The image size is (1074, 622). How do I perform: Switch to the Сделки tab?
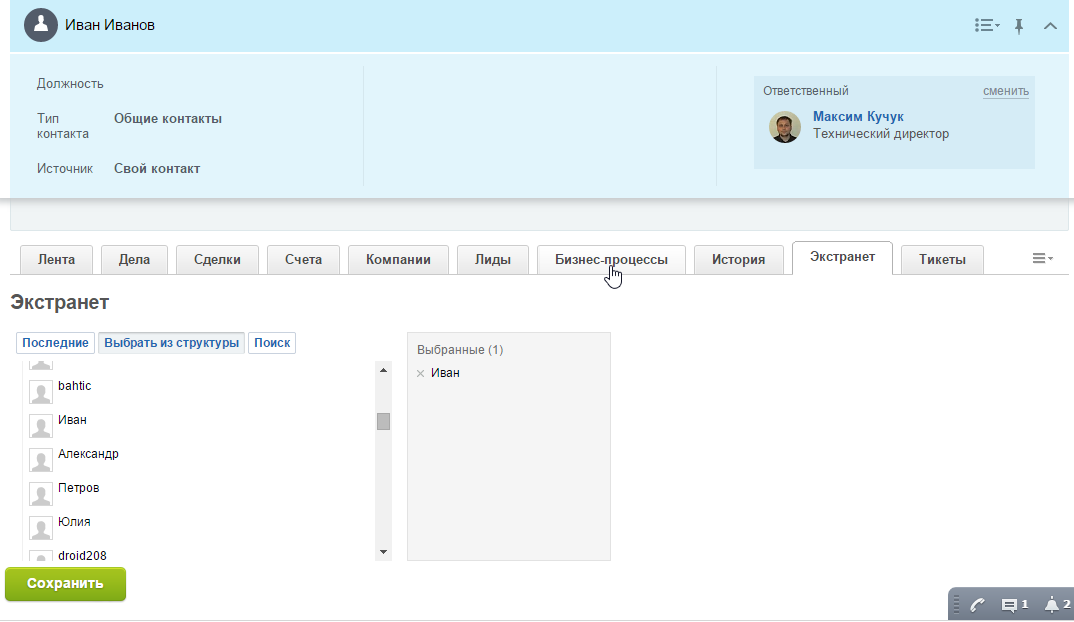(217, 258)
